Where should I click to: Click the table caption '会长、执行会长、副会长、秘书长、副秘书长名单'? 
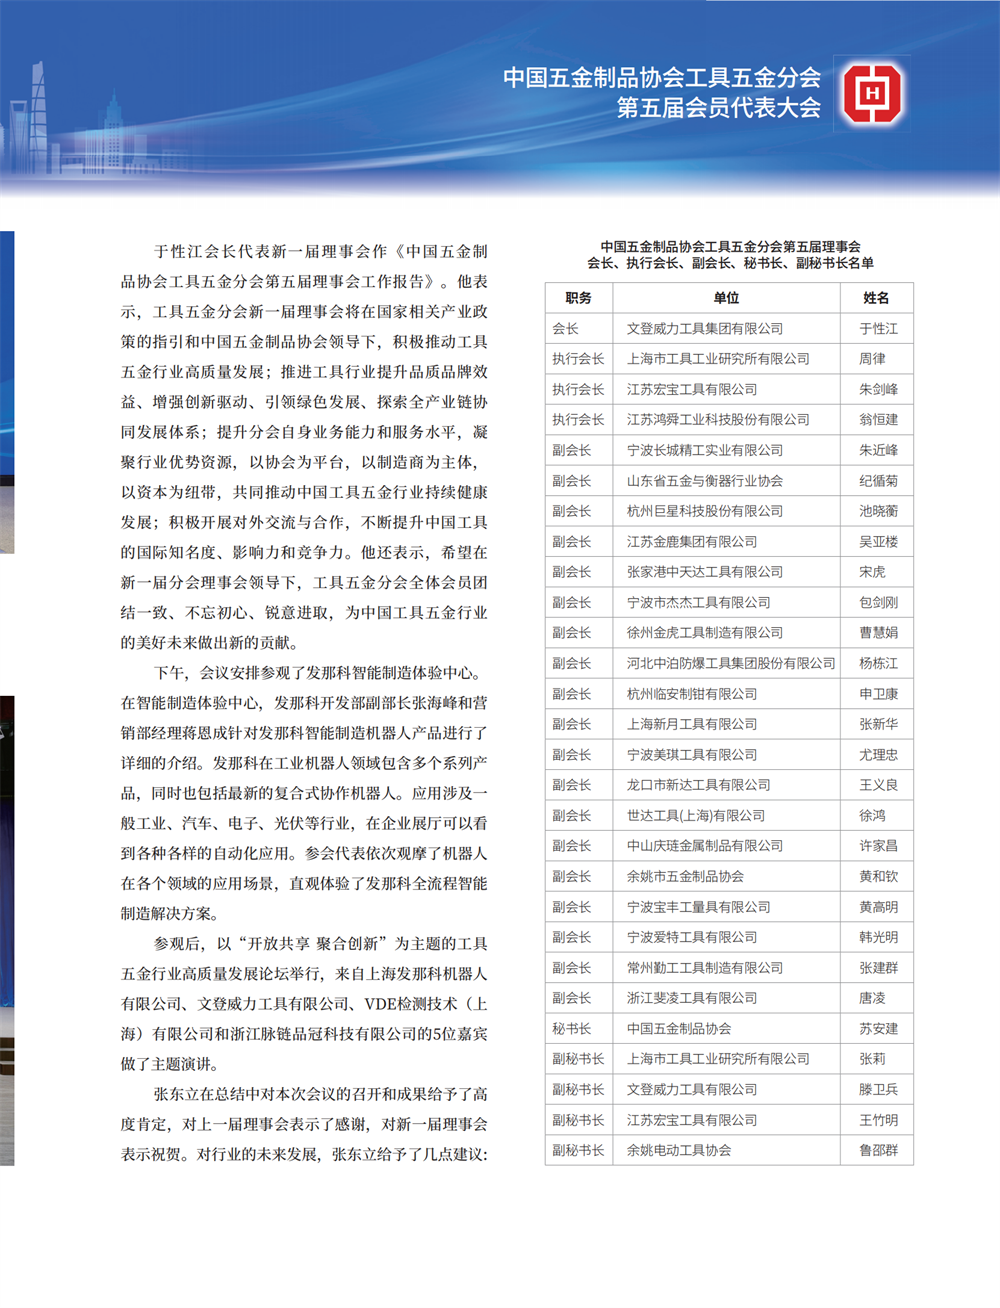pyautogui.click(x=730, y=263)
